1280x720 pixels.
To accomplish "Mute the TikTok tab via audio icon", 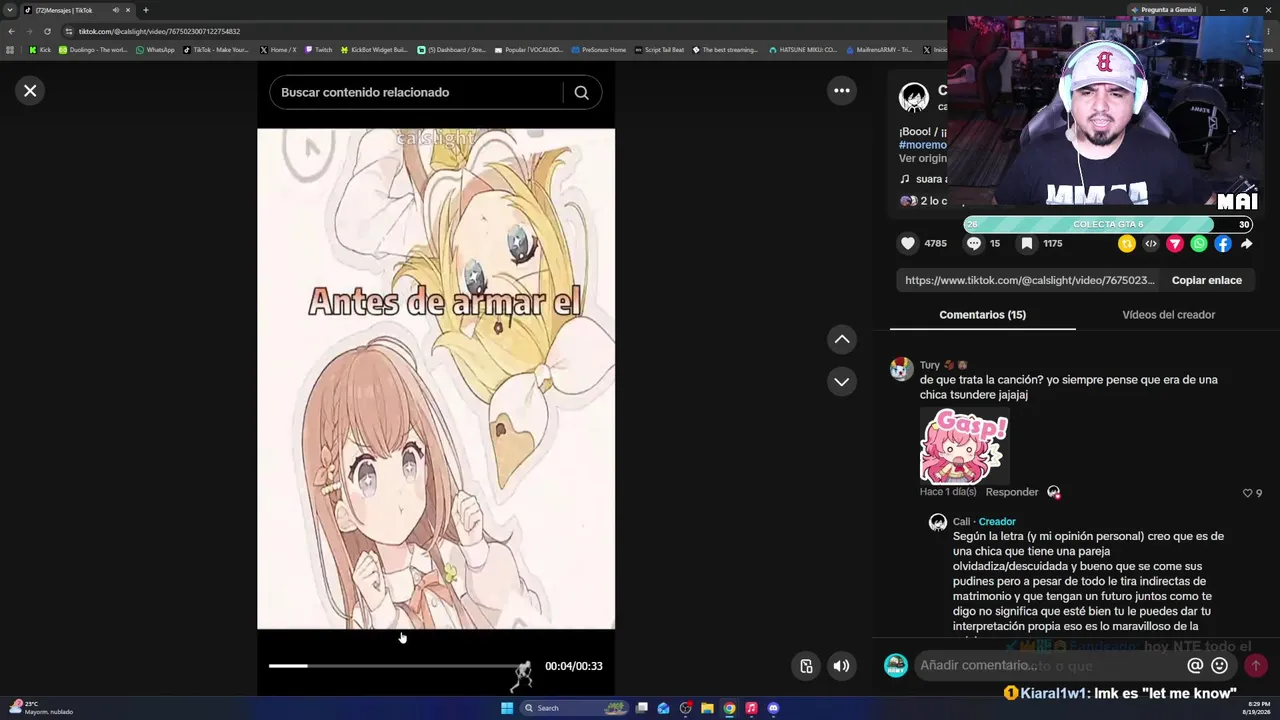I will coord(116,10).
